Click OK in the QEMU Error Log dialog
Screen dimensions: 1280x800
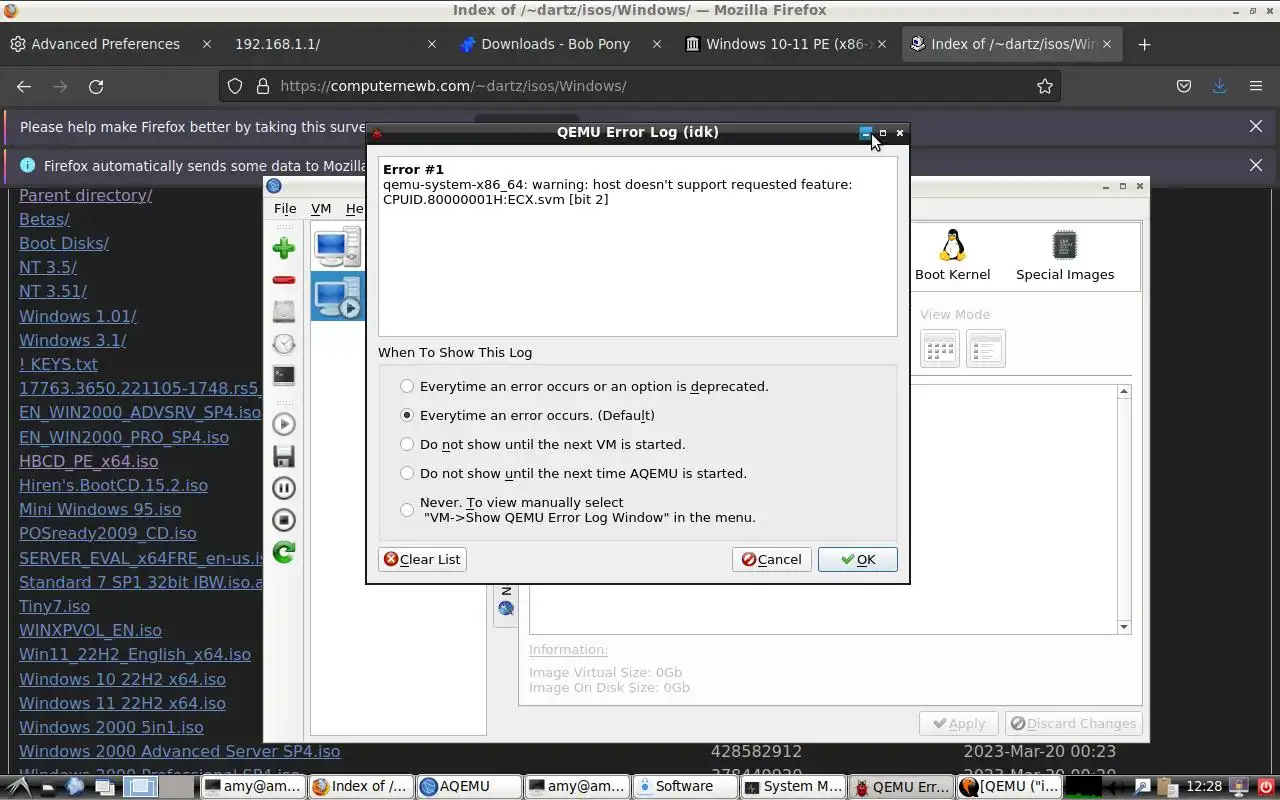[857, 559]
